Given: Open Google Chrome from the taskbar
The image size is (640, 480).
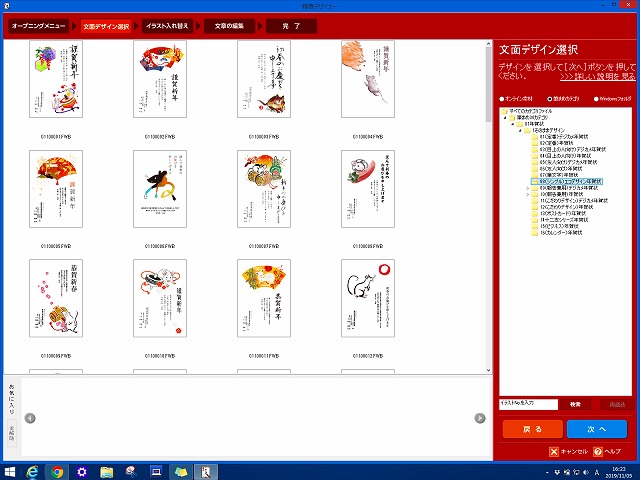Looking at the screenshot, I should click(57, 472).
